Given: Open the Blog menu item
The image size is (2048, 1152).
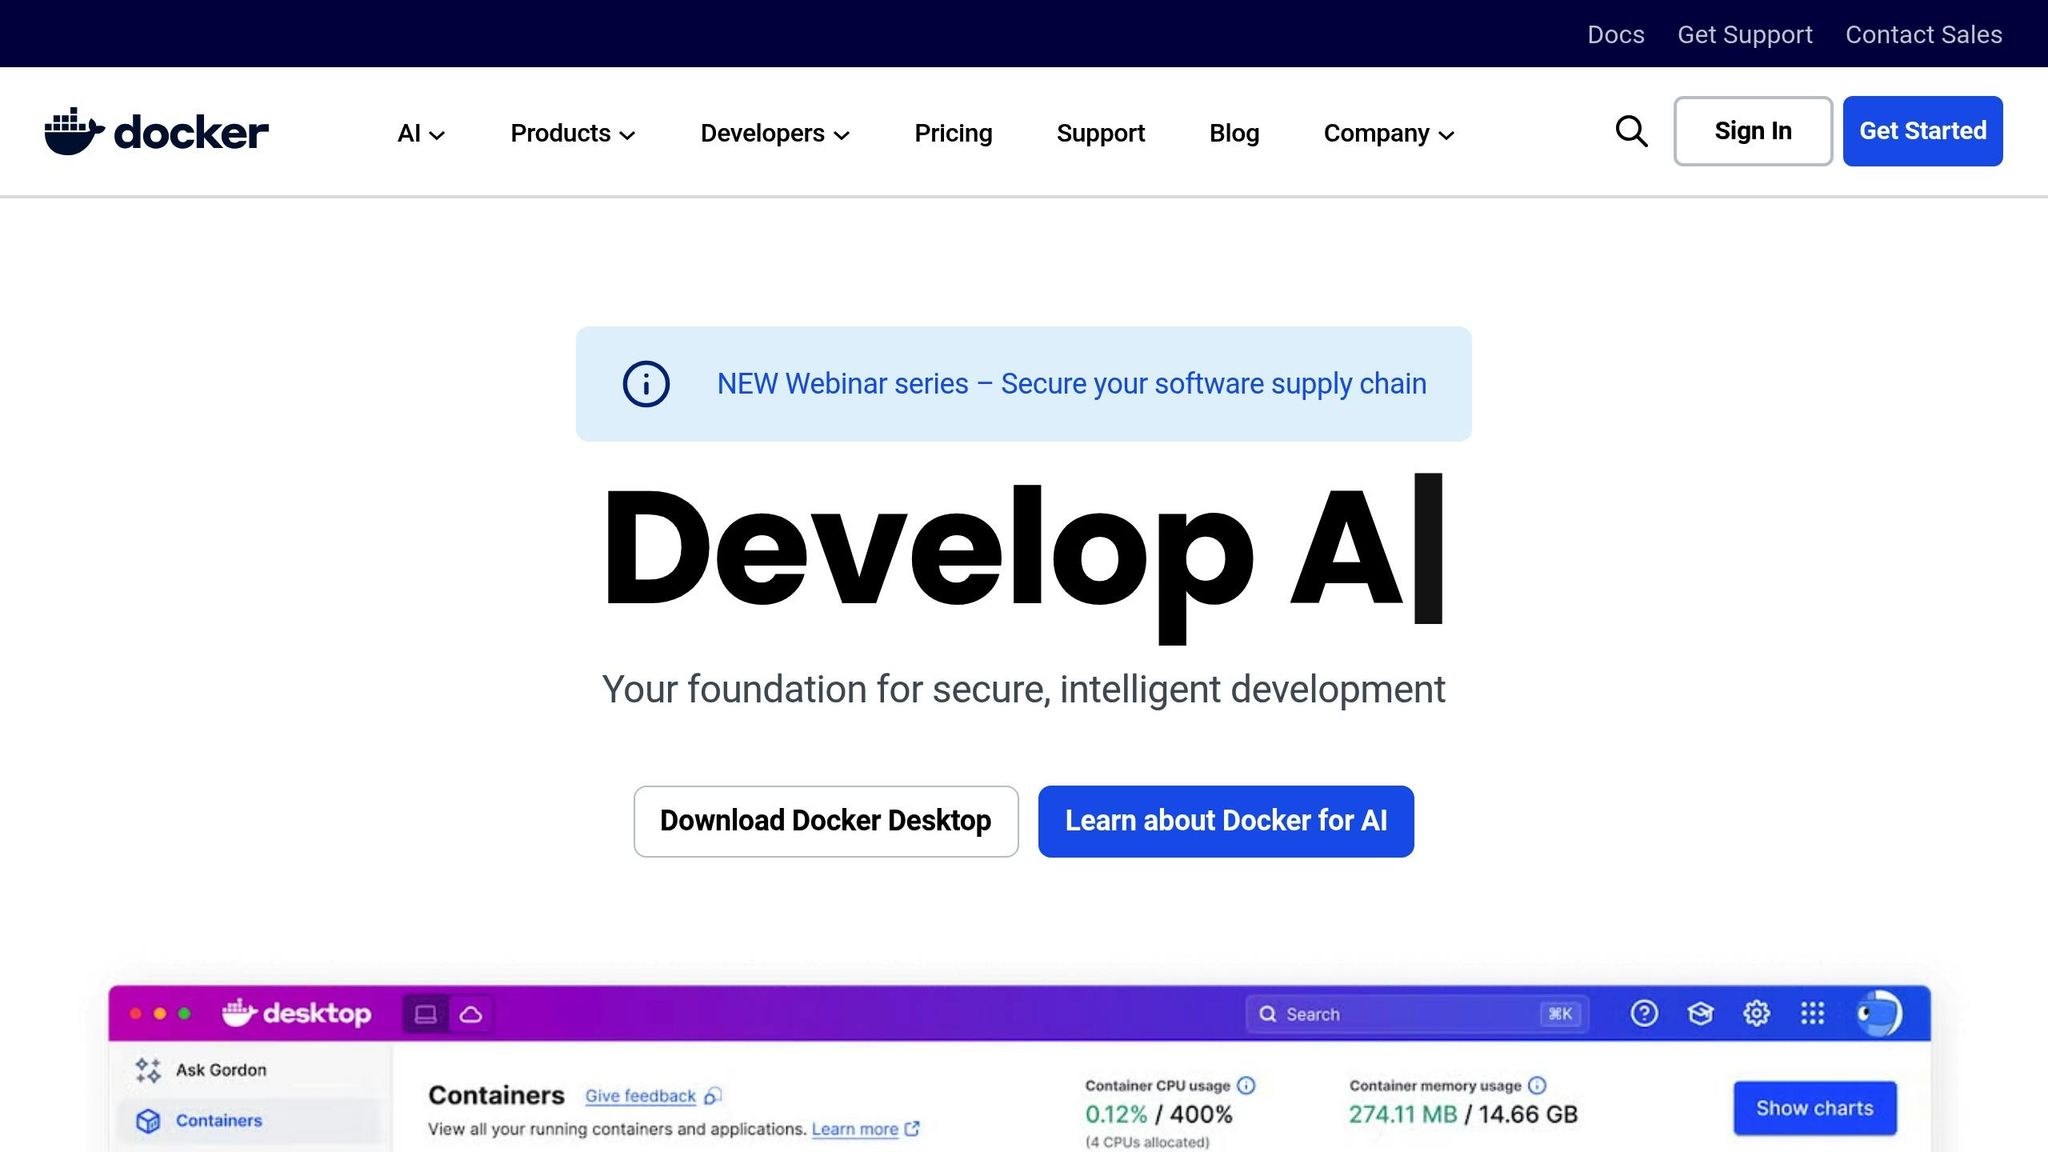Looking at the screenshot, I should [x=1234, y=134].
